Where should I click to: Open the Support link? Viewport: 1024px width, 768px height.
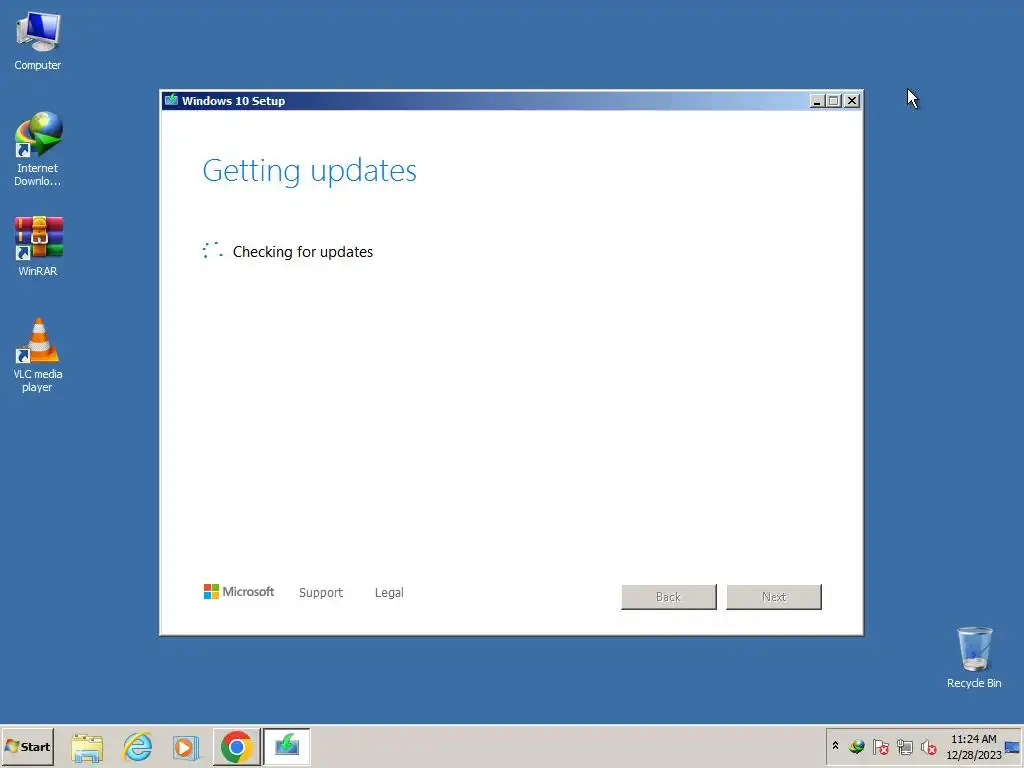pos(321,592)
